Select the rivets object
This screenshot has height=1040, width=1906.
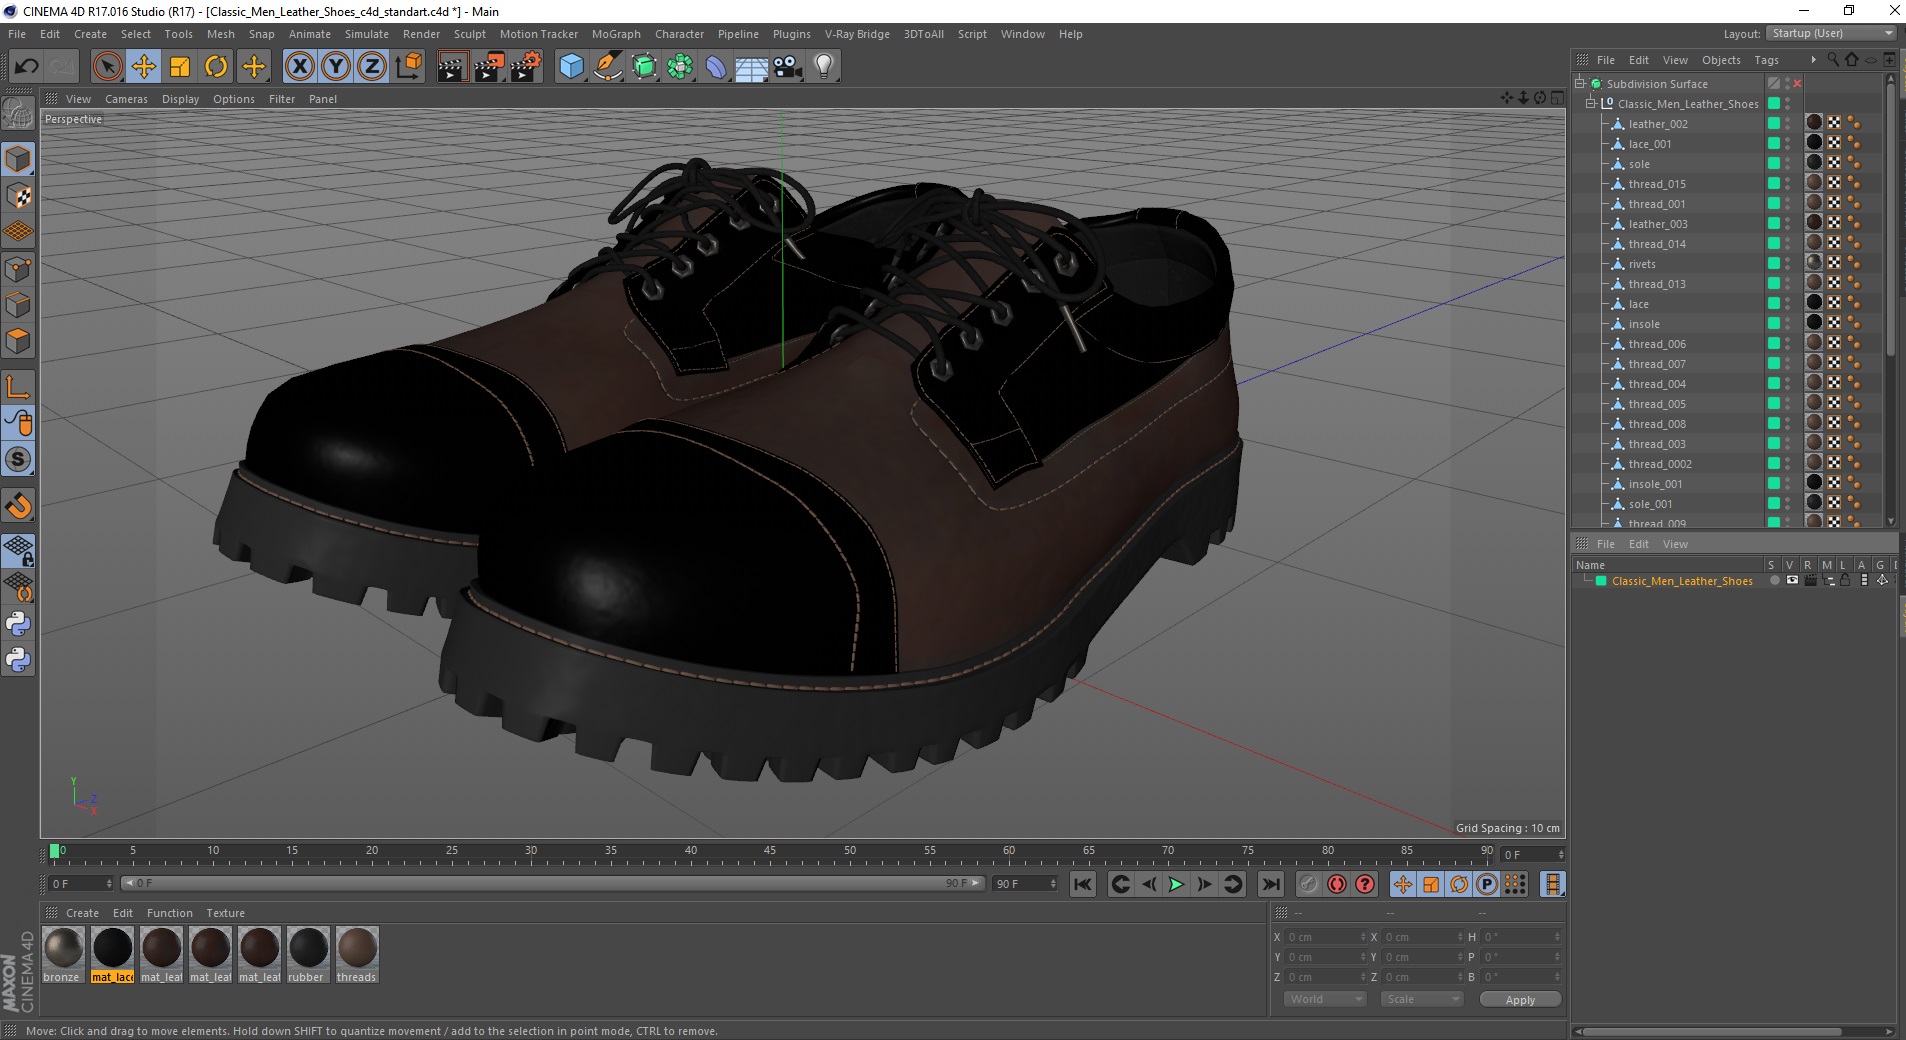tap(1642, 264)
